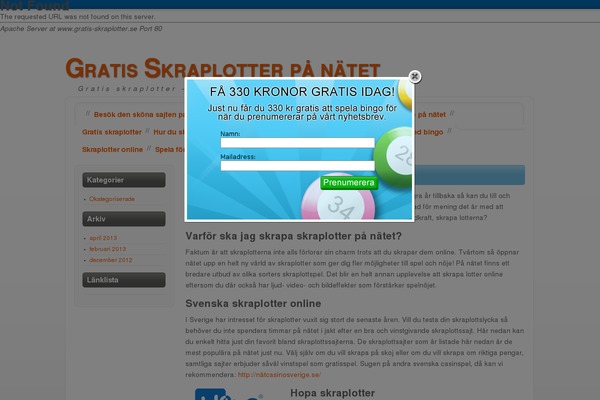Click the FÅ 330 KRONOR GRATIS IDAG headline
600x400 pixels.
click(x=302, y=91)
